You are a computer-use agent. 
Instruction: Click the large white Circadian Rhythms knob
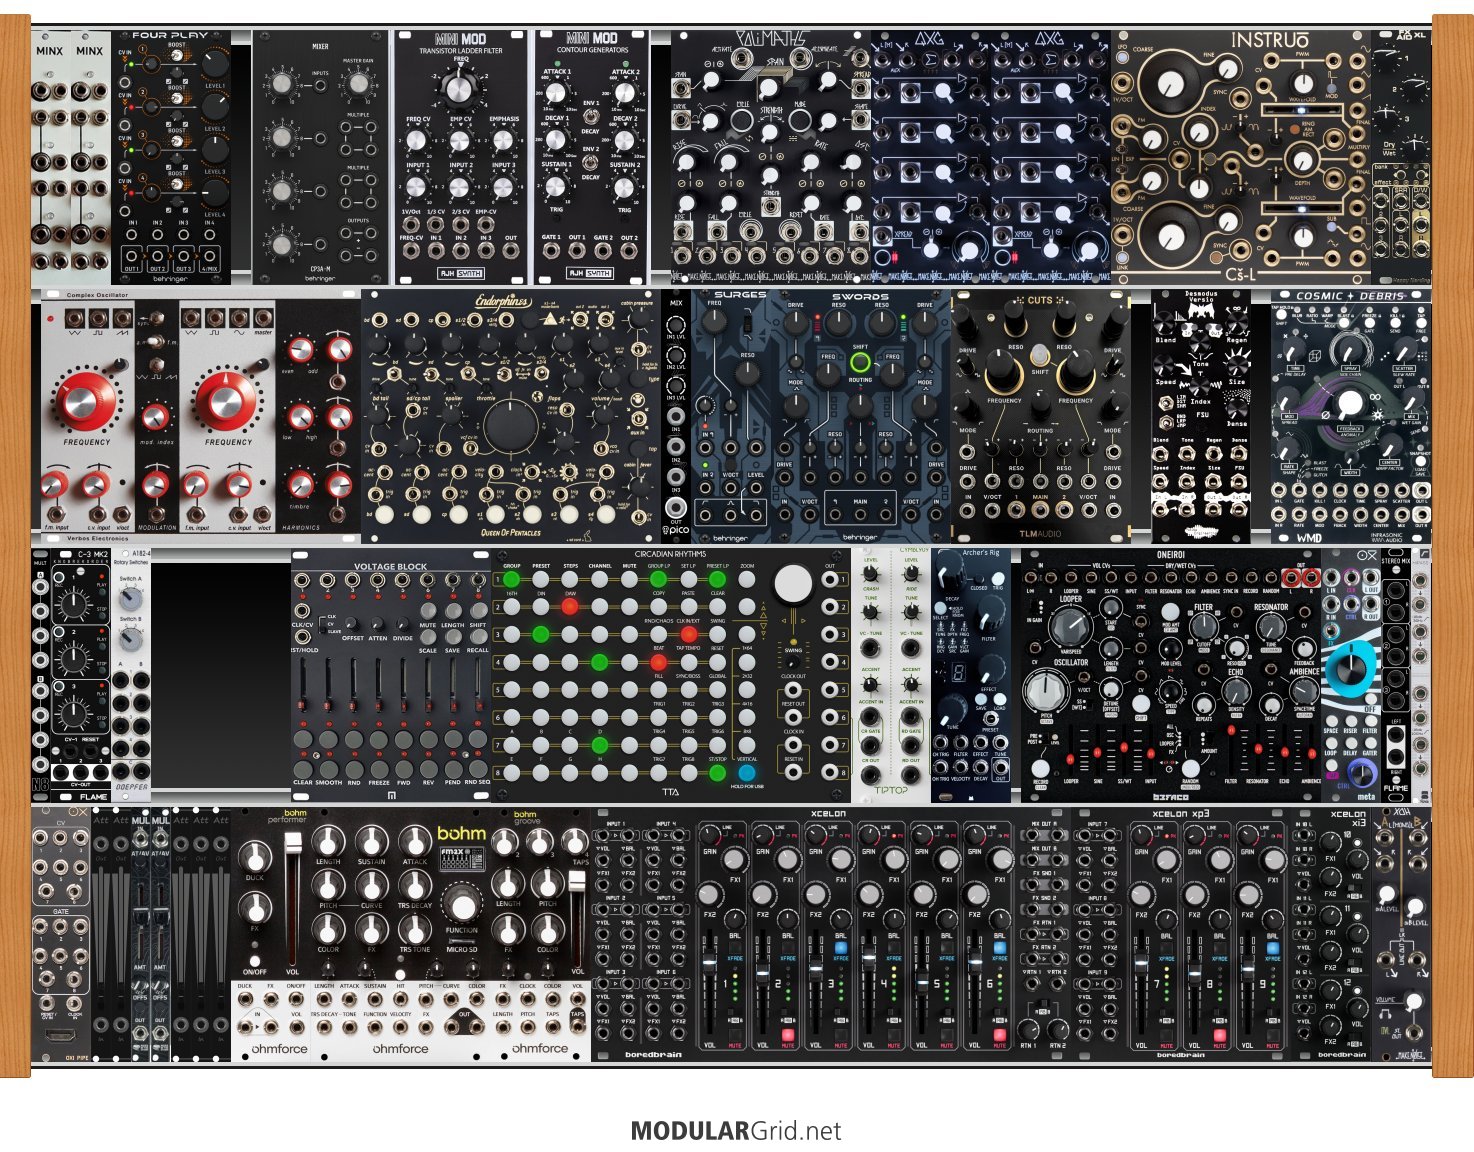click(793, 585)
